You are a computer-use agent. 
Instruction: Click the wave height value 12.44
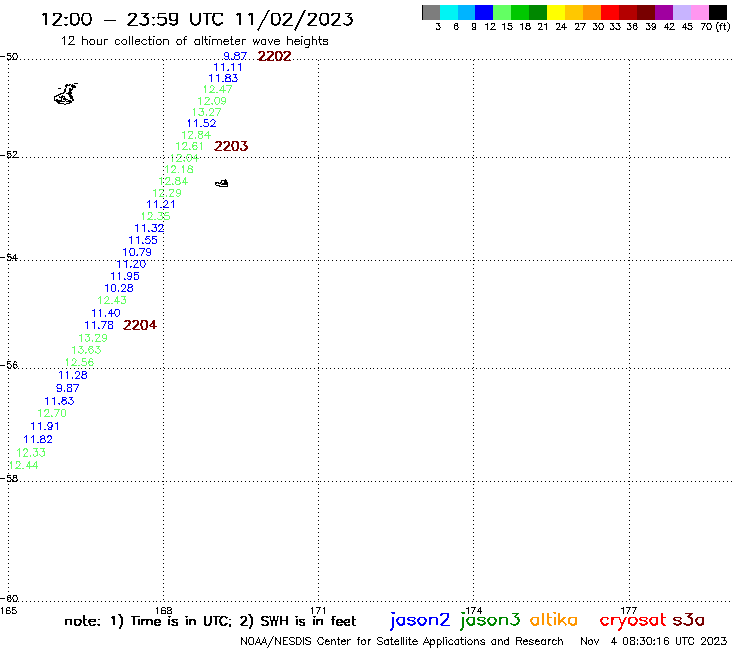pos(24,465)
